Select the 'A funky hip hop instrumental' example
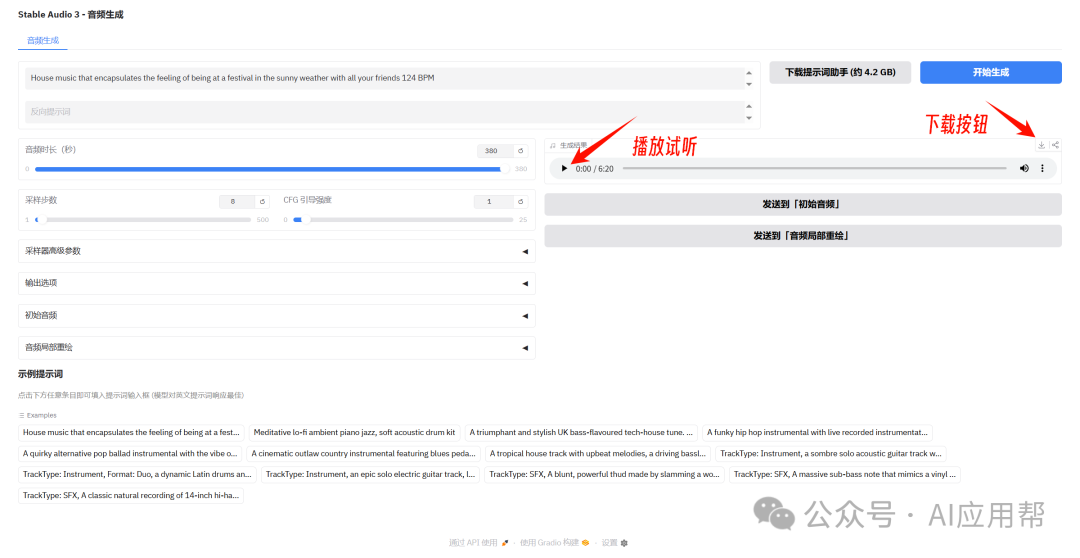The height and width of the screenshot is (558, 1080). pyautogui.click(x=817, y=433)
